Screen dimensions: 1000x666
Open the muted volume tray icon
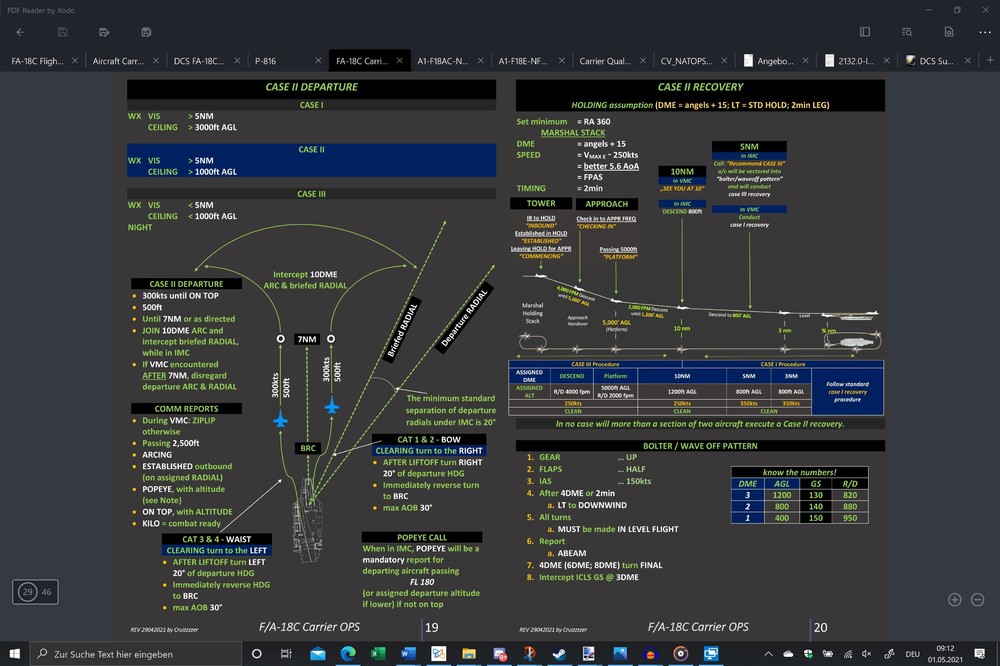pos(867,654)
